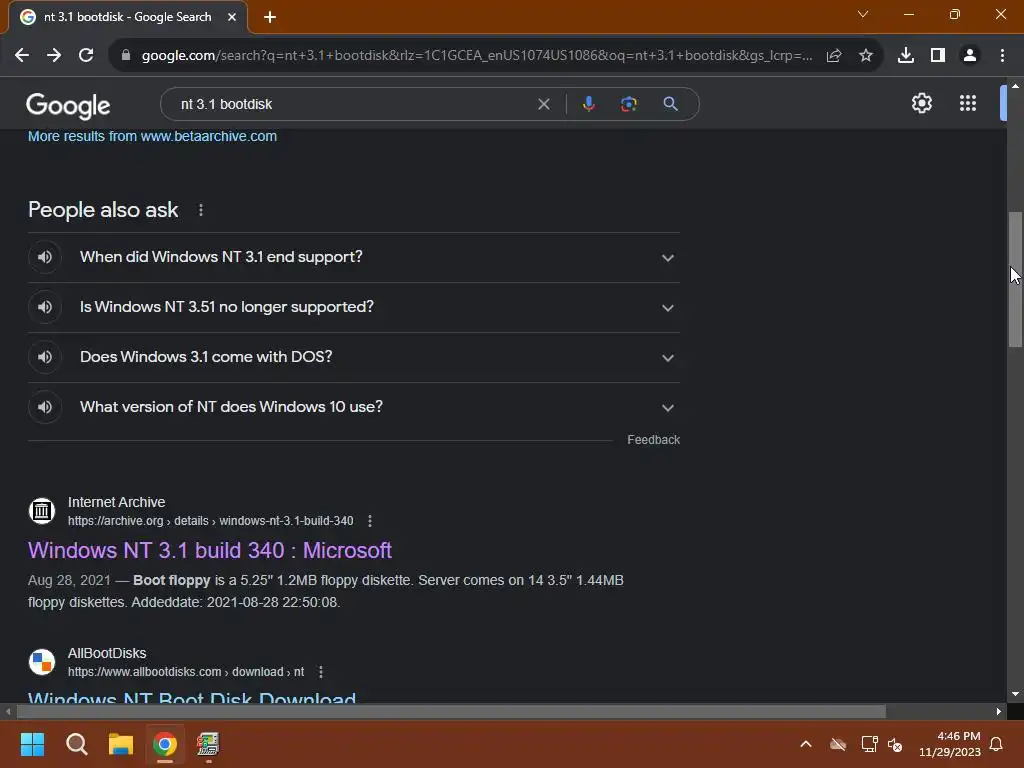Open Google quick settings gear
Image resolution: width=1024 pixels, height=768 pixels.
coord(921,103)
